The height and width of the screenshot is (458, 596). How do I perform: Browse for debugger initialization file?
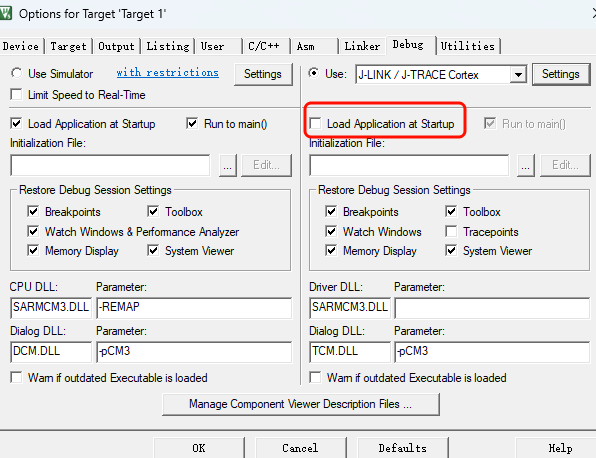click(x=526, y=165)
